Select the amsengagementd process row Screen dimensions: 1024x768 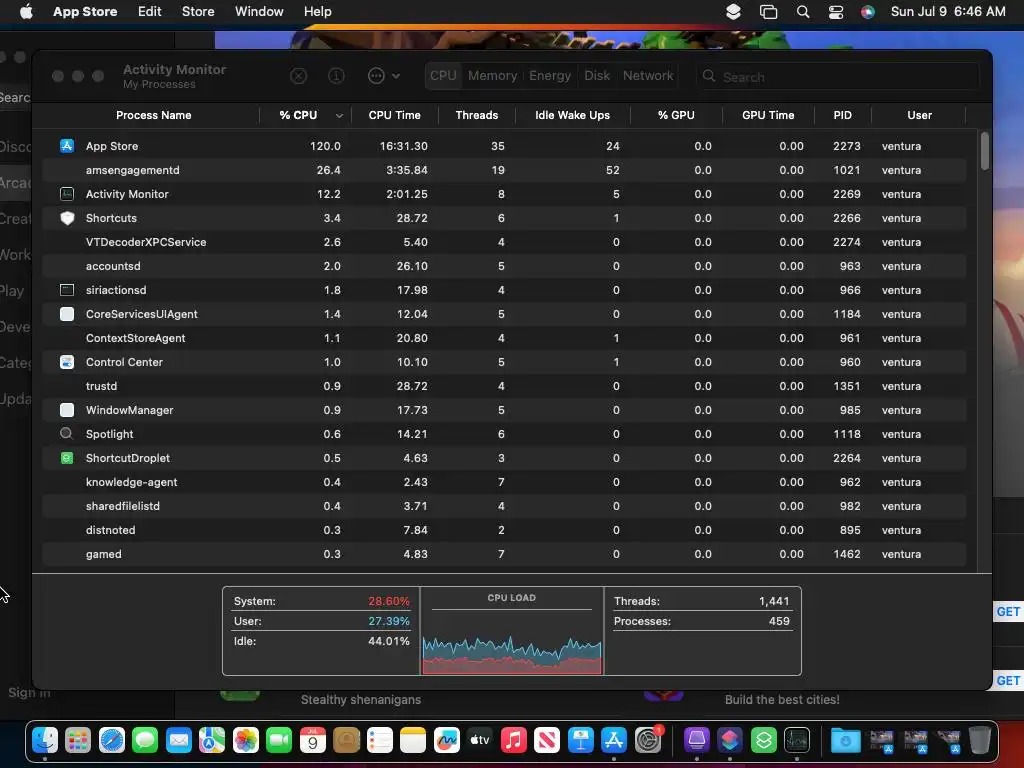tap(504, 170)
